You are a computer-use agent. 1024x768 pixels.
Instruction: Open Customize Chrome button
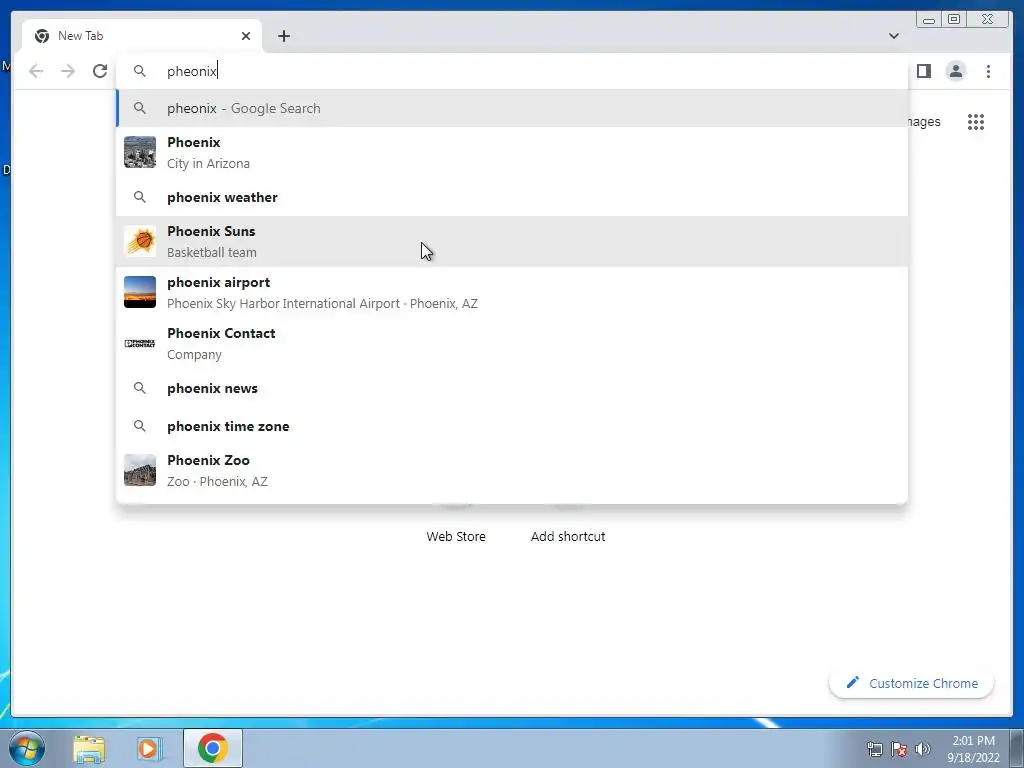pyautogui.click(x=912, y=683)
